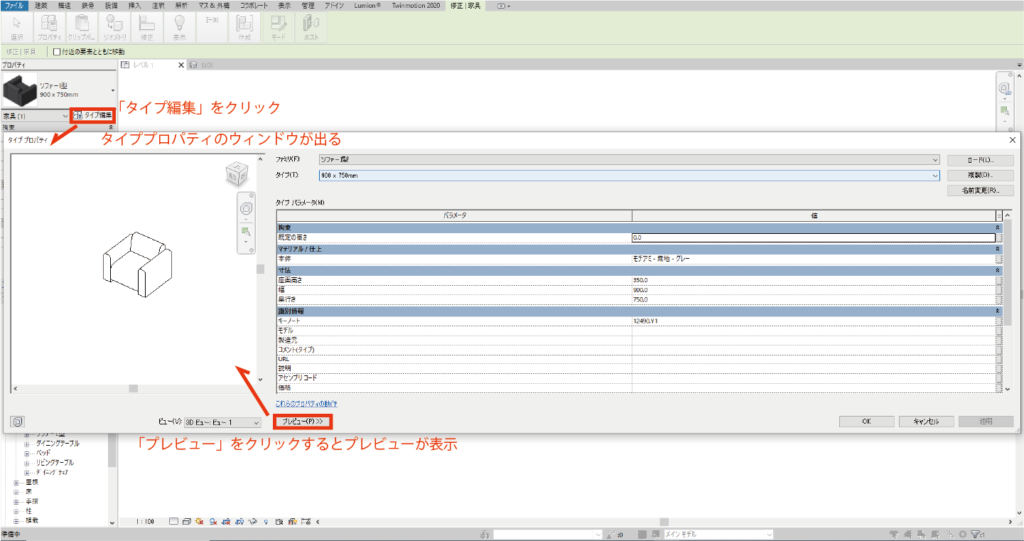Click the ViewCube in the preview pane
Viewport: 1024px width, 541px height.
(x=237, y=174)
